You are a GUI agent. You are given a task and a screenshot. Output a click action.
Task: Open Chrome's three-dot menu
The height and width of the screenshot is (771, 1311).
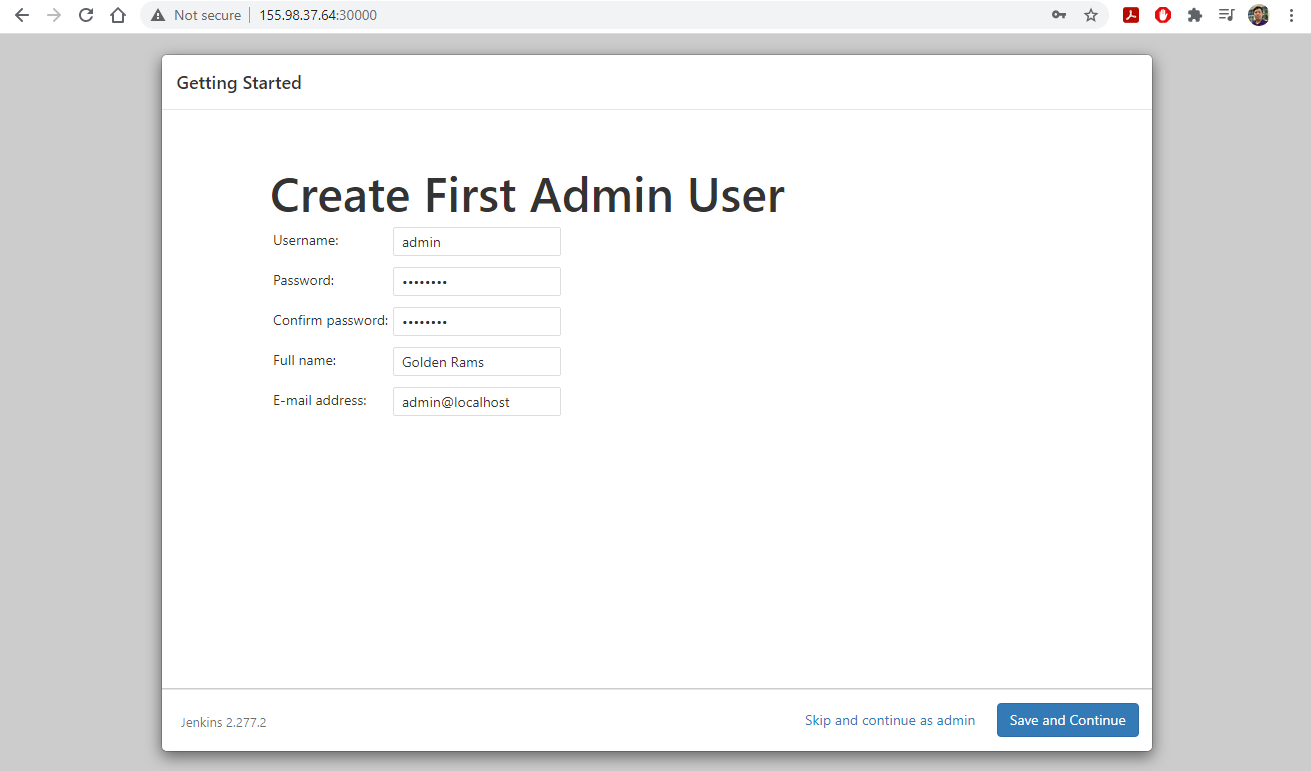(x=1291, y=15)
